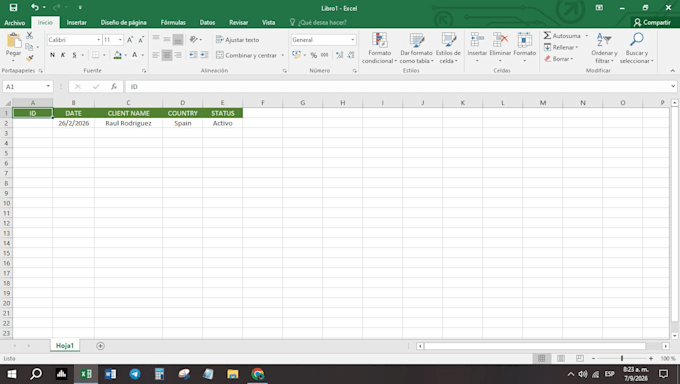
Task: Click the Compartir button
Action: (x=652, y=23)
